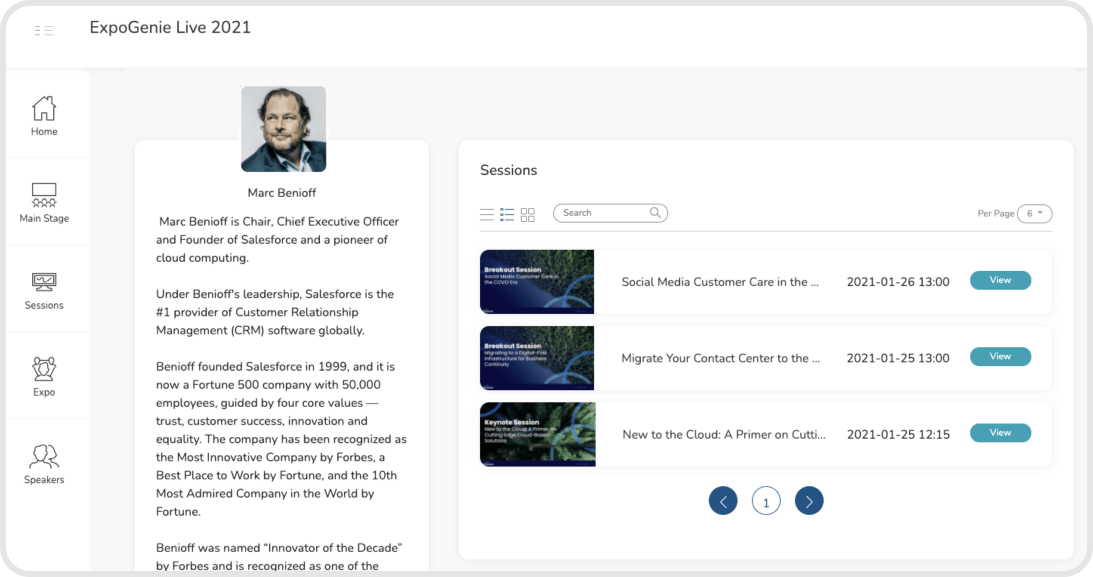Switch sessions to grid view
Screen dimensions: 1093x577
pos(528,215)
